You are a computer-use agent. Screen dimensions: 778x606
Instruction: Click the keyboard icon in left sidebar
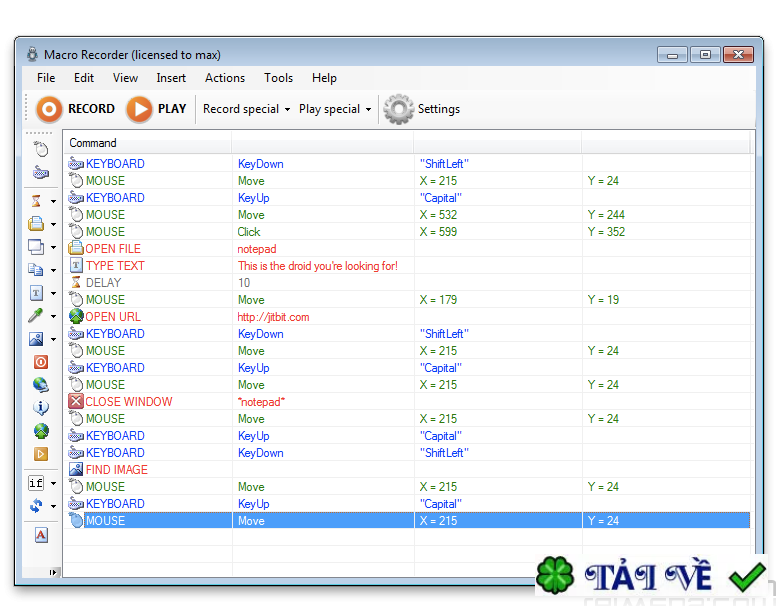[x=40, y=172]
